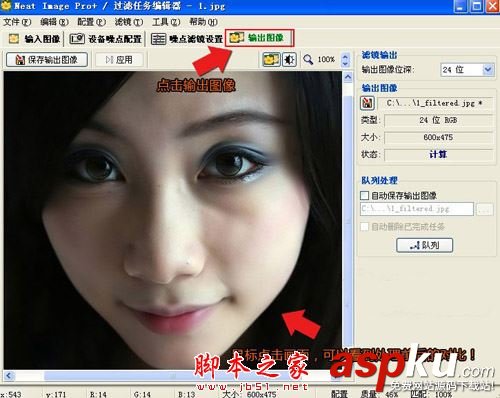Click the 保存输出图像 button
The image size is (500, 398).
[47, 60]
